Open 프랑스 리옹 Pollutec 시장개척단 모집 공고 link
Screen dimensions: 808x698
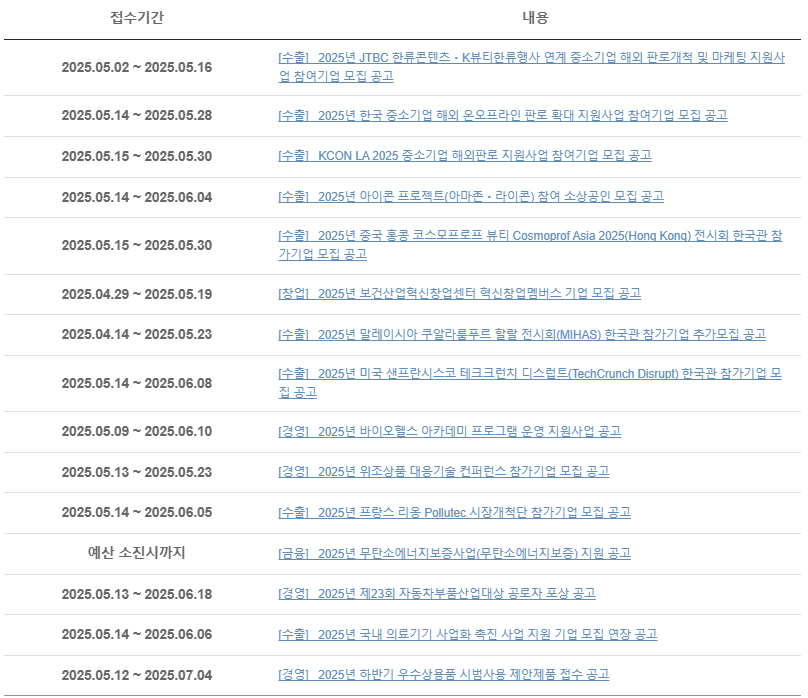click(454, 513)
